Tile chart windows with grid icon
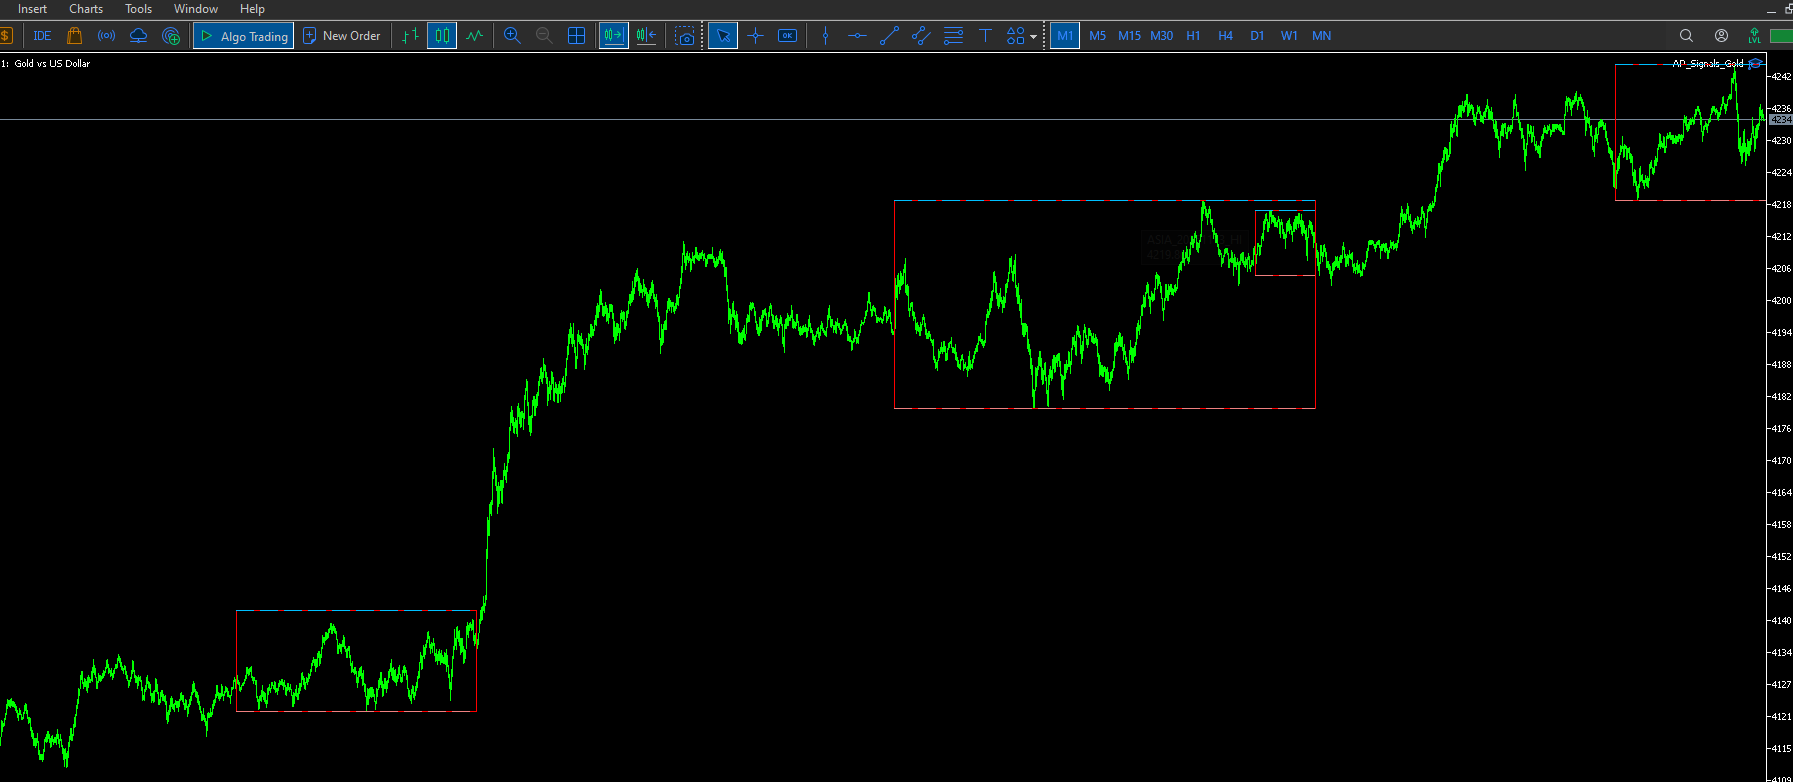Screen dimensions: 1793x782 (x=577, y=36)
